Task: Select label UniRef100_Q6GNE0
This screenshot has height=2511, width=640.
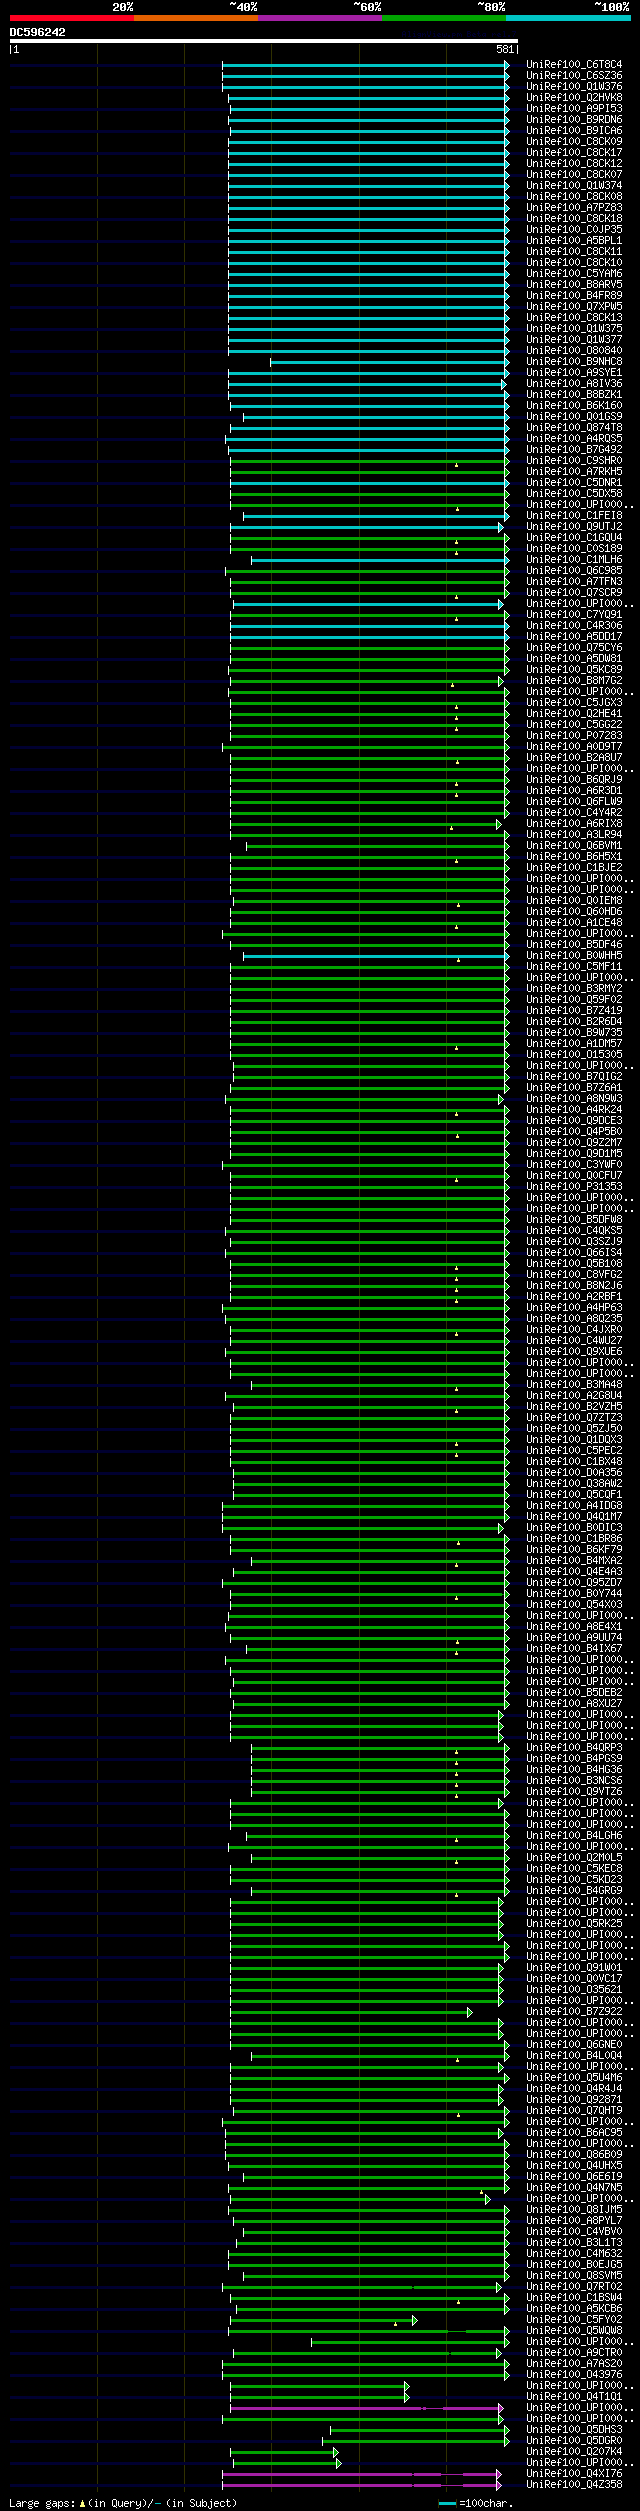Action: pos(574,2044)
